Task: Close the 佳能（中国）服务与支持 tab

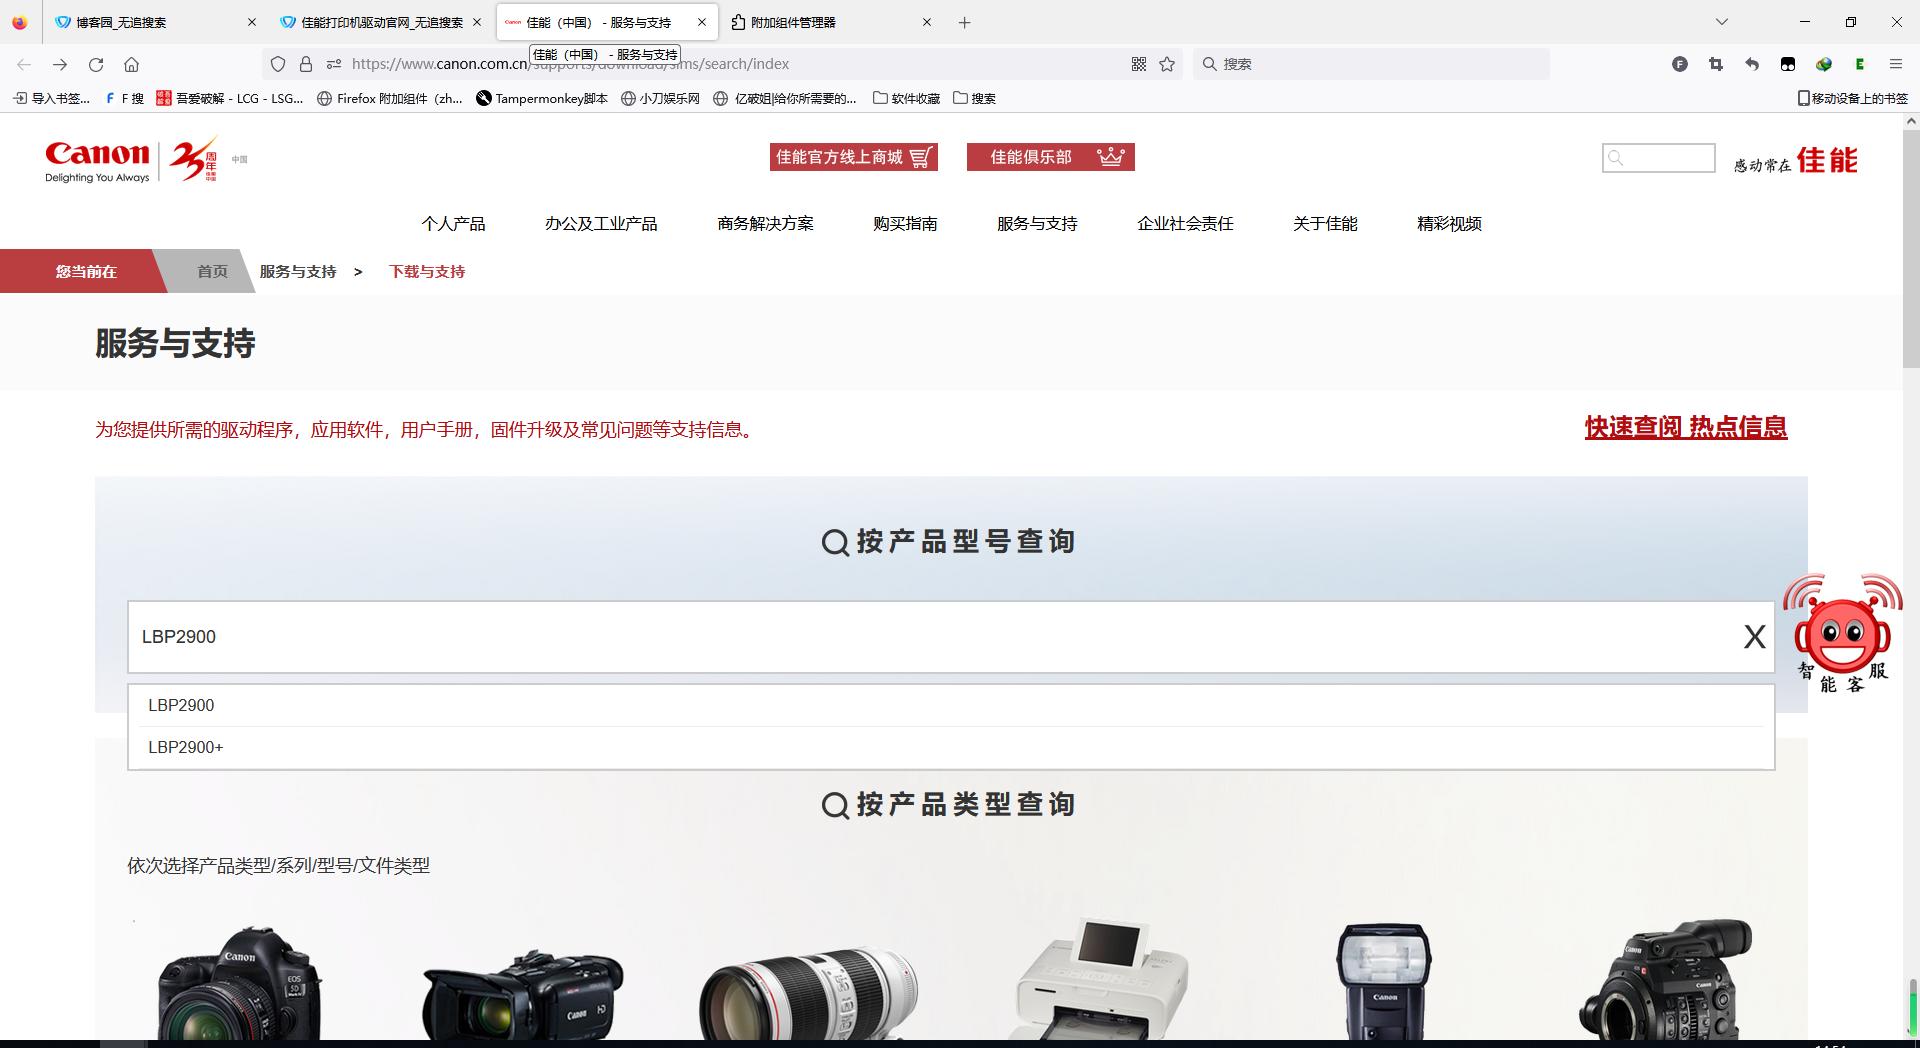Action: 702,22
